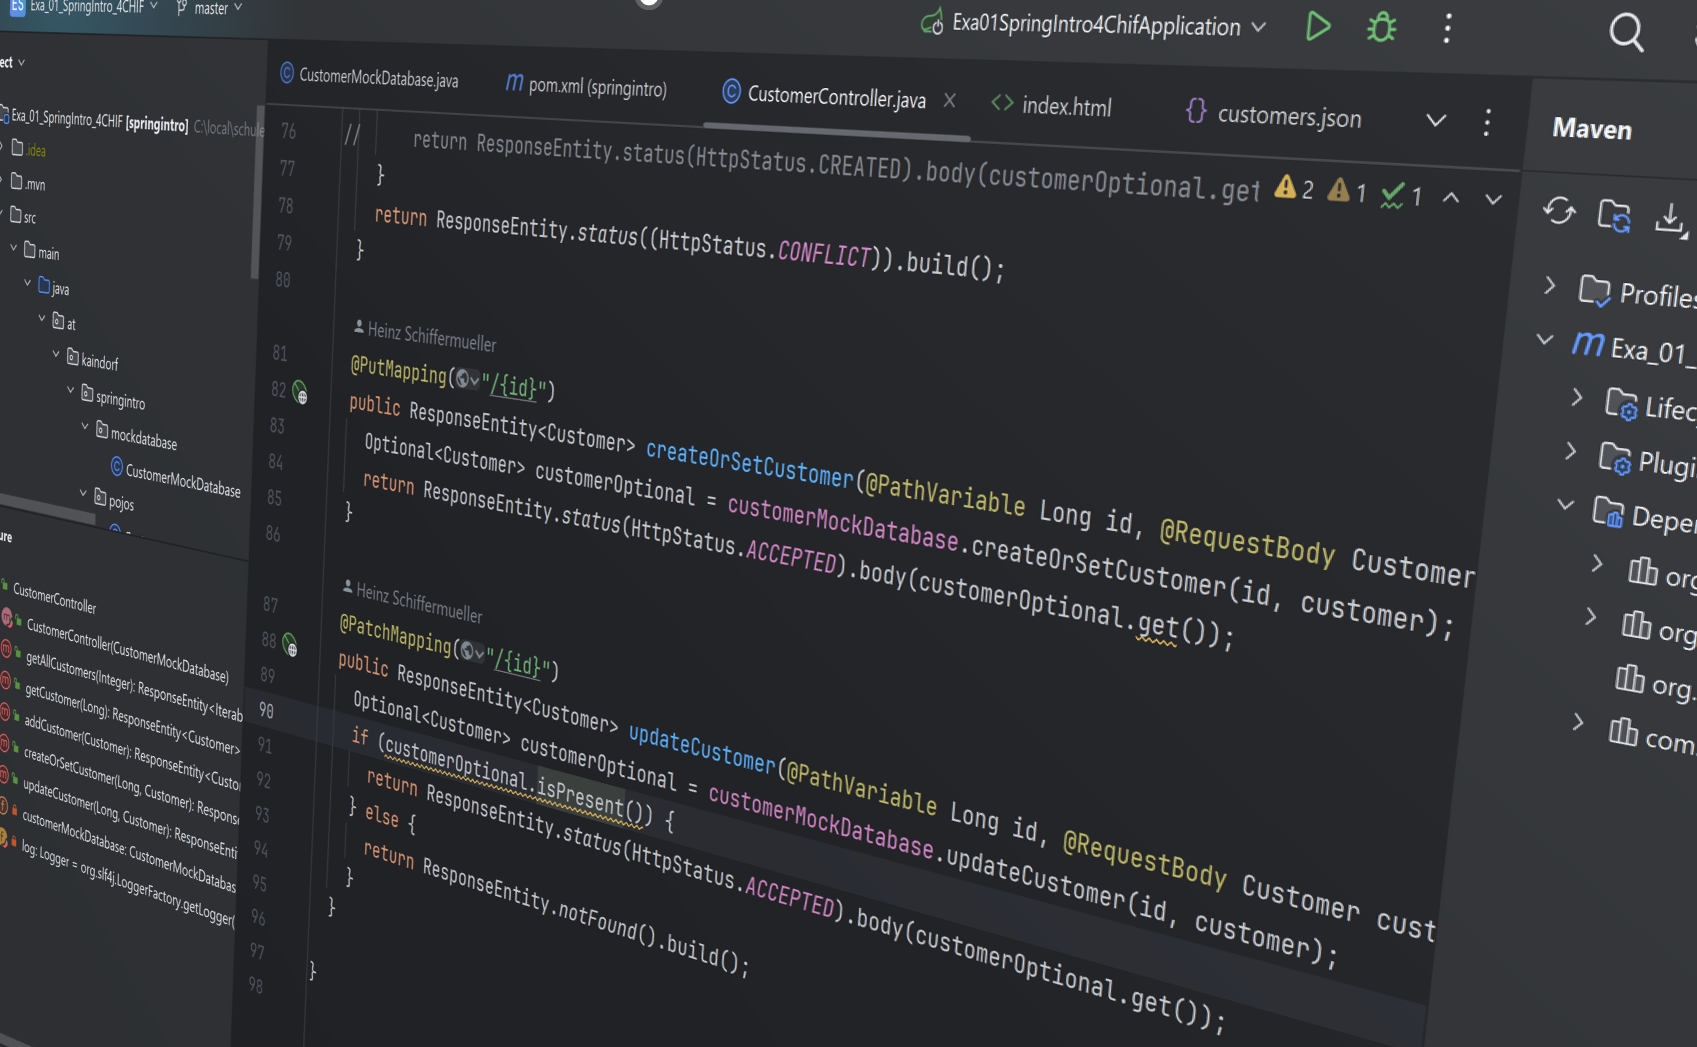This screenshot has width=1697, height=1047.
Task: Switch to index.html tab
Action: coord(1051,105)
